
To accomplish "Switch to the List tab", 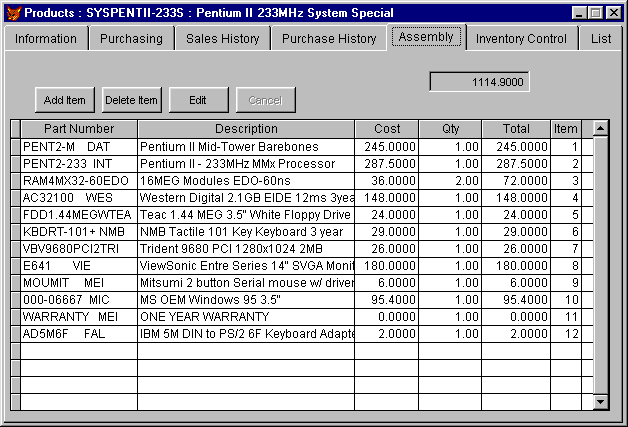I will click(x=601, y=39).
